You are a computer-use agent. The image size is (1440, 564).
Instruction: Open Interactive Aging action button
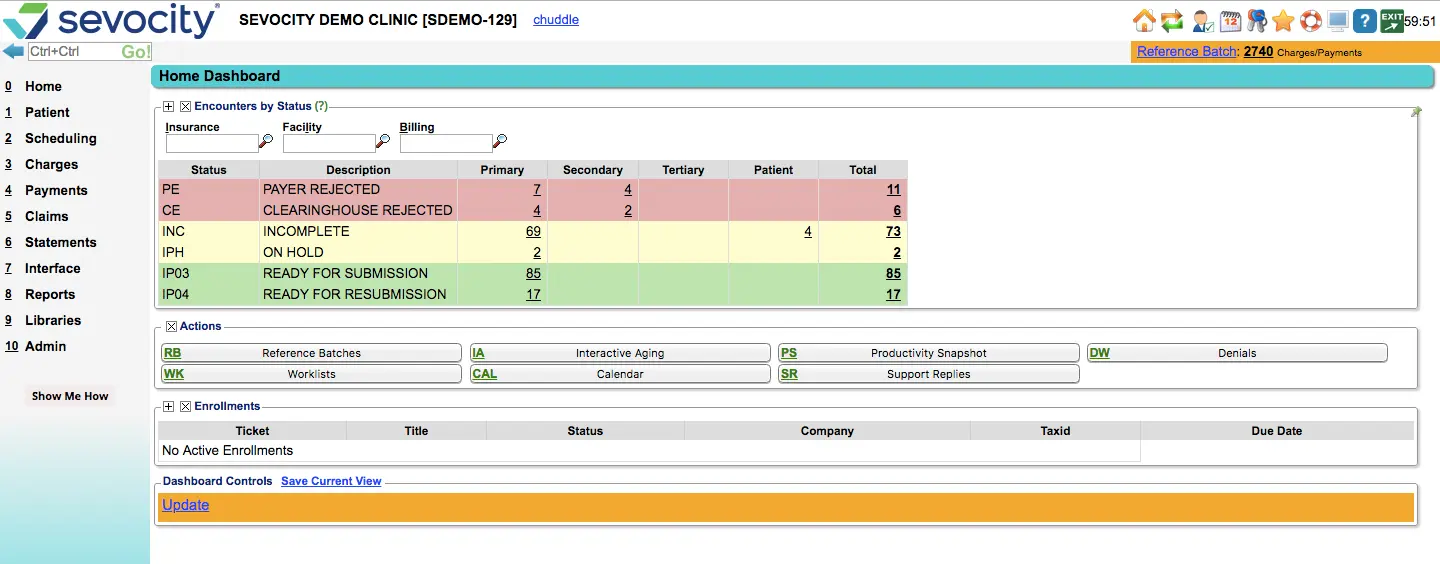[620, 353]
